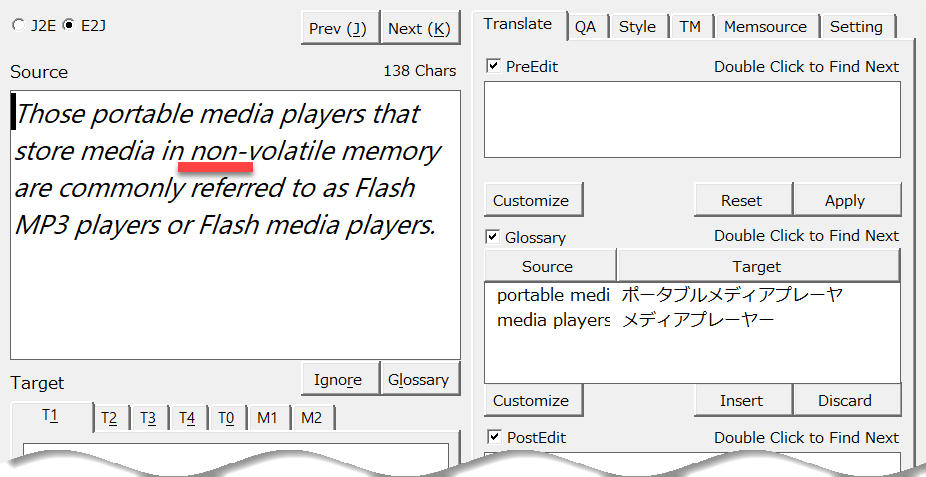Open the Setting tab

tap(856, 27)
